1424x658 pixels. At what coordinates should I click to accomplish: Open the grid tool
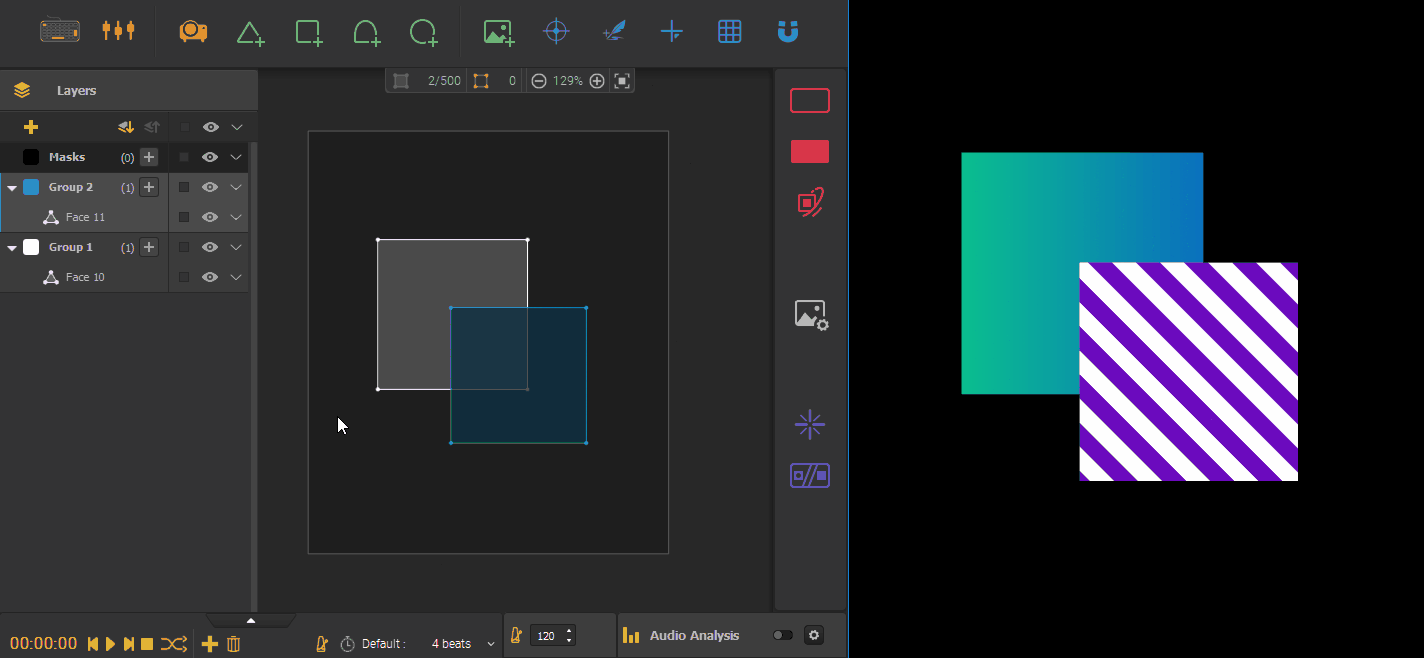pos(730,31)
